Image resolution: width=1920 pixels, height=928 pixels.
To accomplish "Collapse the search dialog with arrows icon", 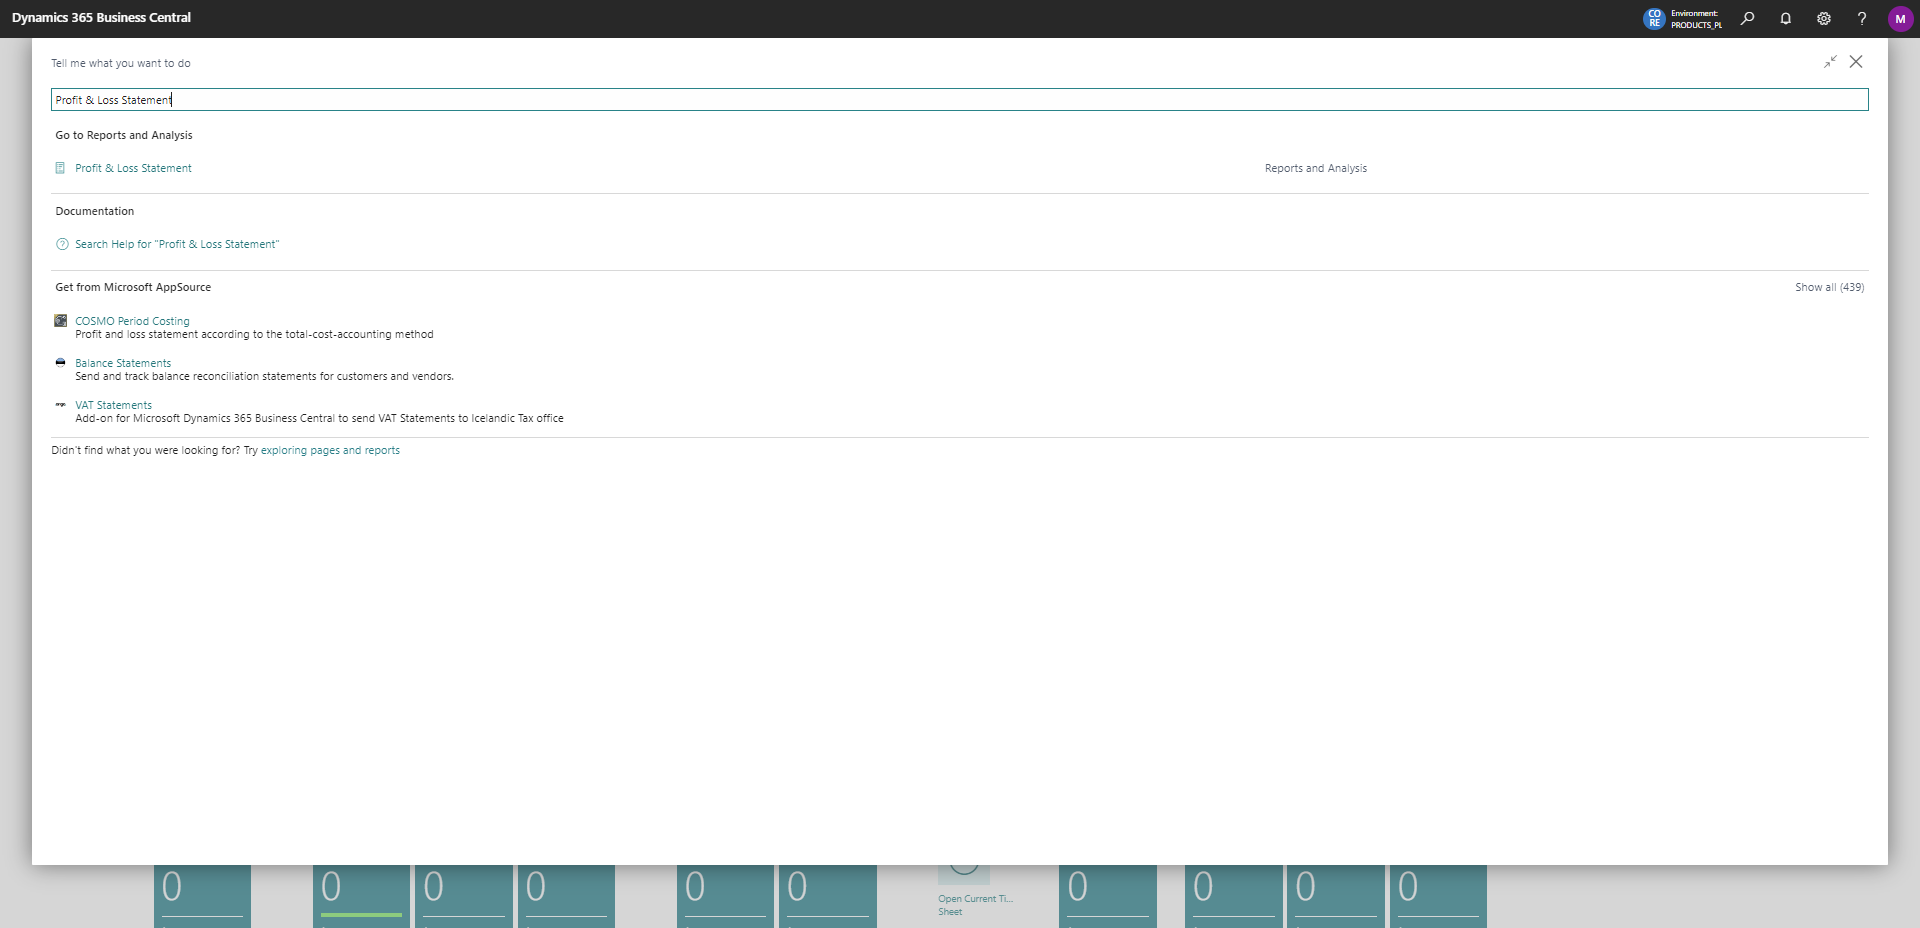I will (1830, 62).
